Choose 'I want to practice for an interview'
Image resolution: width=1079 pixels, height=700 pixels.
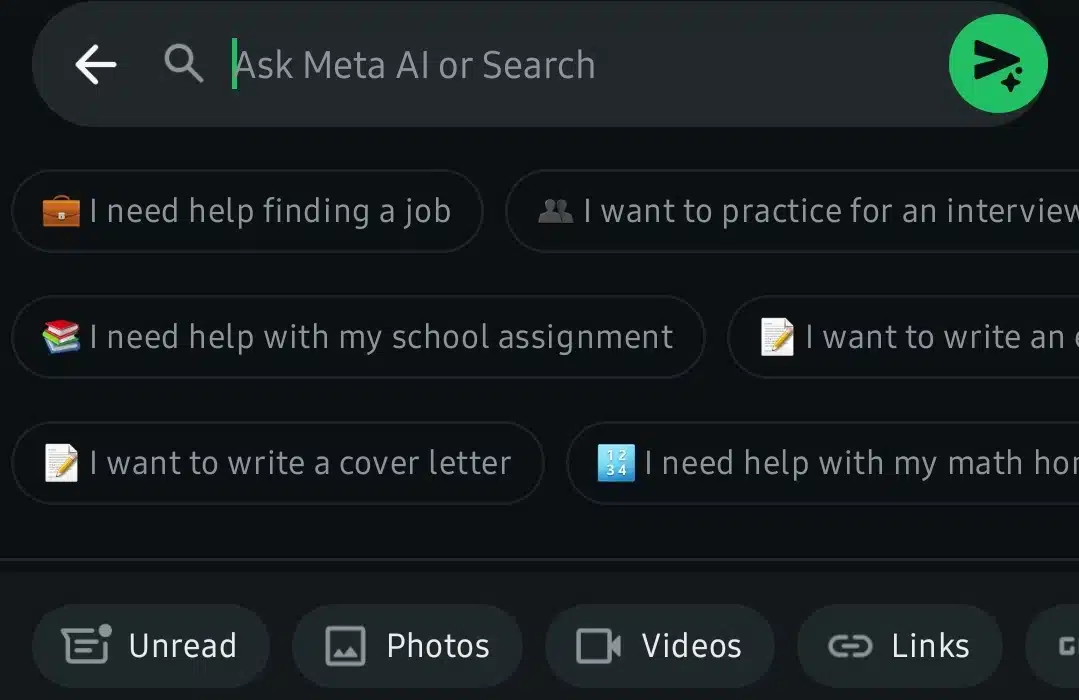(792, 211)
